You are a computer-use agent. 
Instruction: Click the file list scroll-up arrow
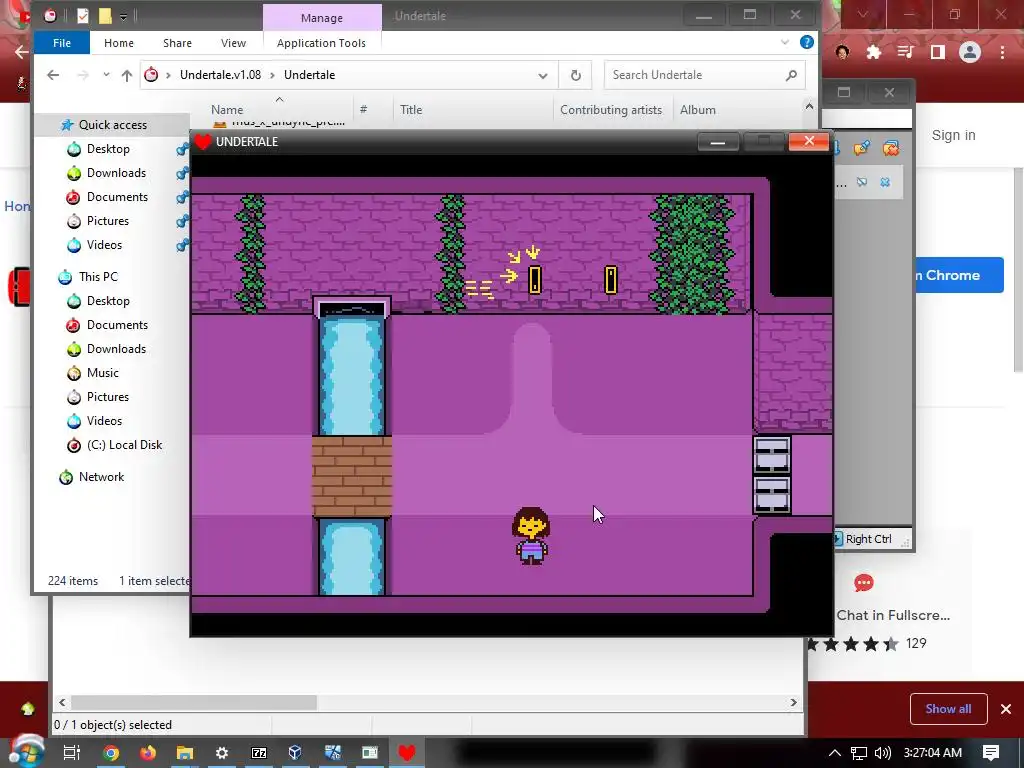[809, 106]
